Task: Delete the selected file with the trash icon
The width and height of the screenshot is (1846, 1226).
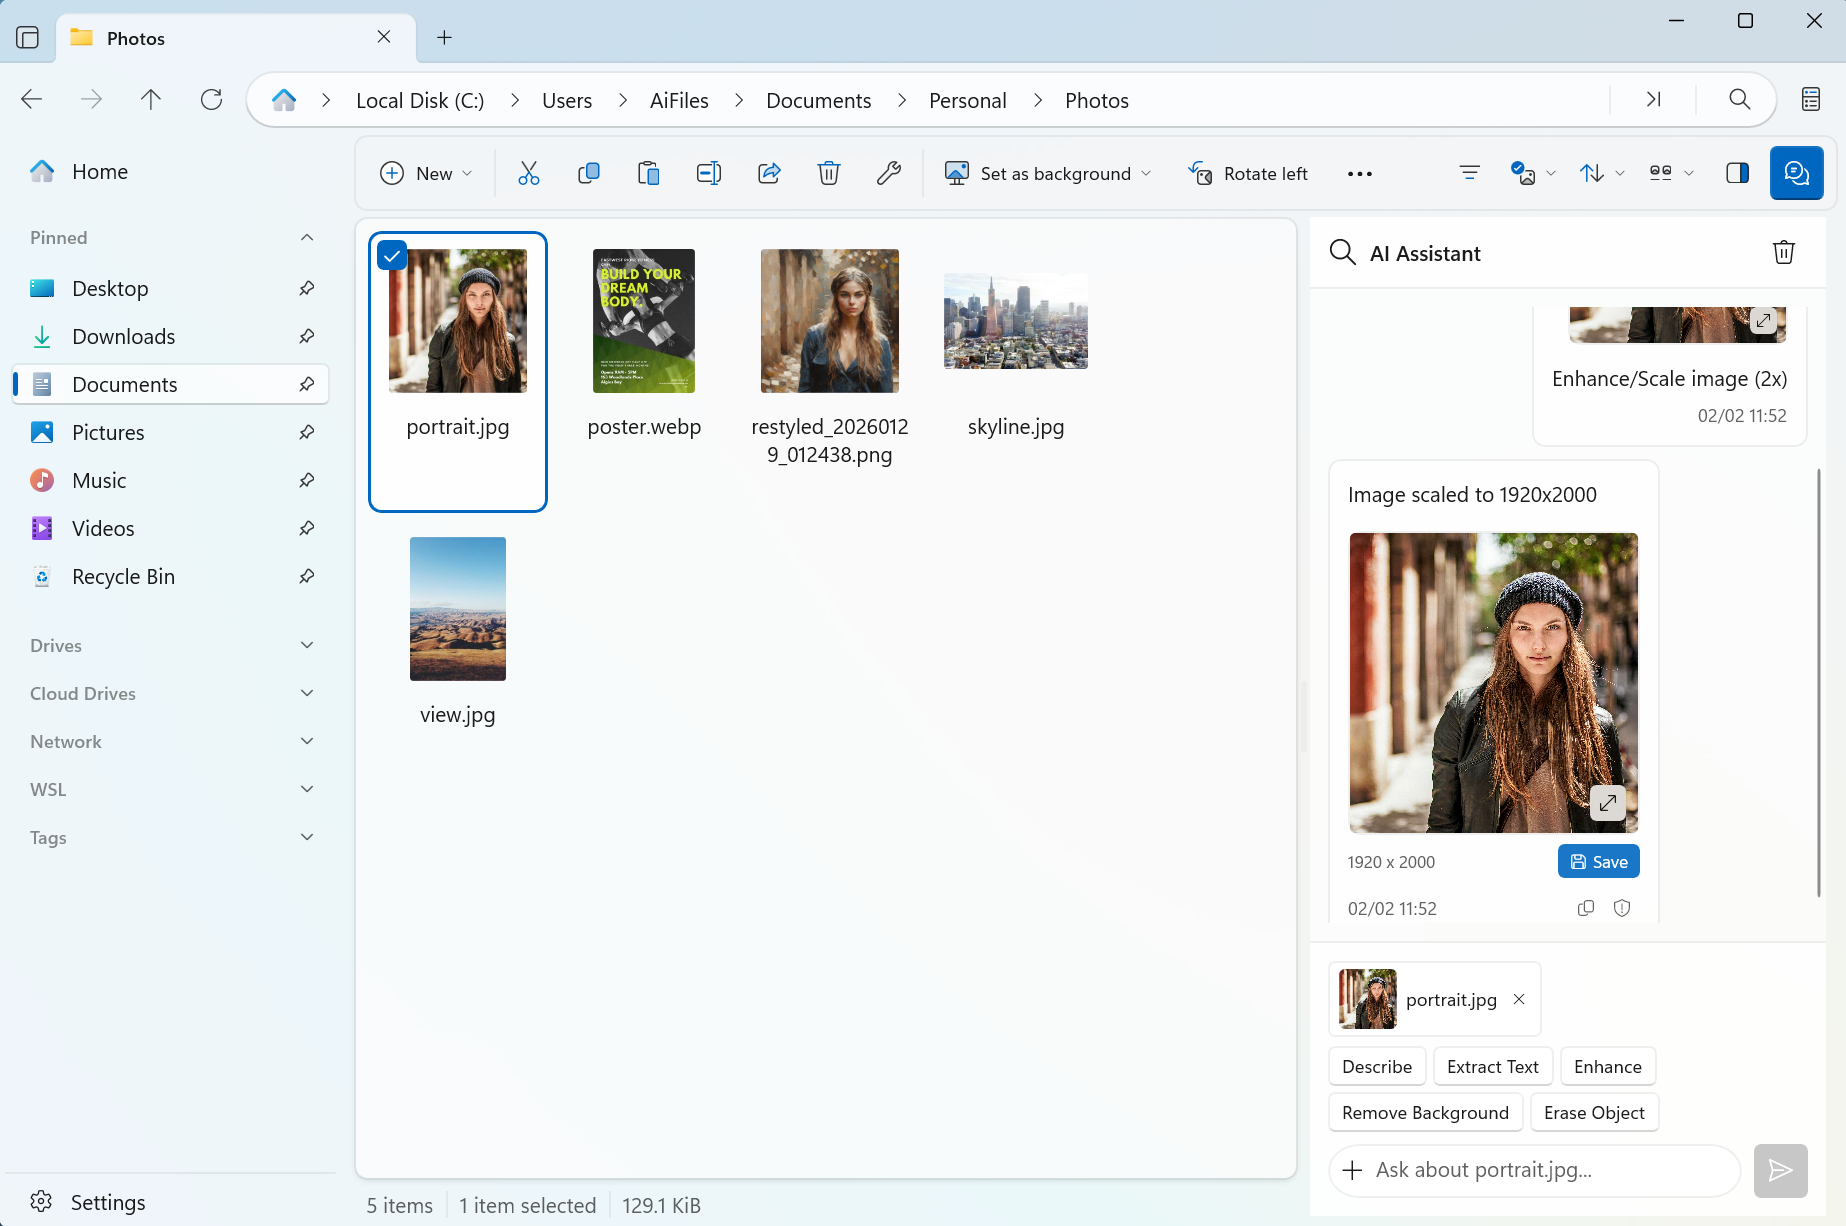Action: tap(828, 172)
